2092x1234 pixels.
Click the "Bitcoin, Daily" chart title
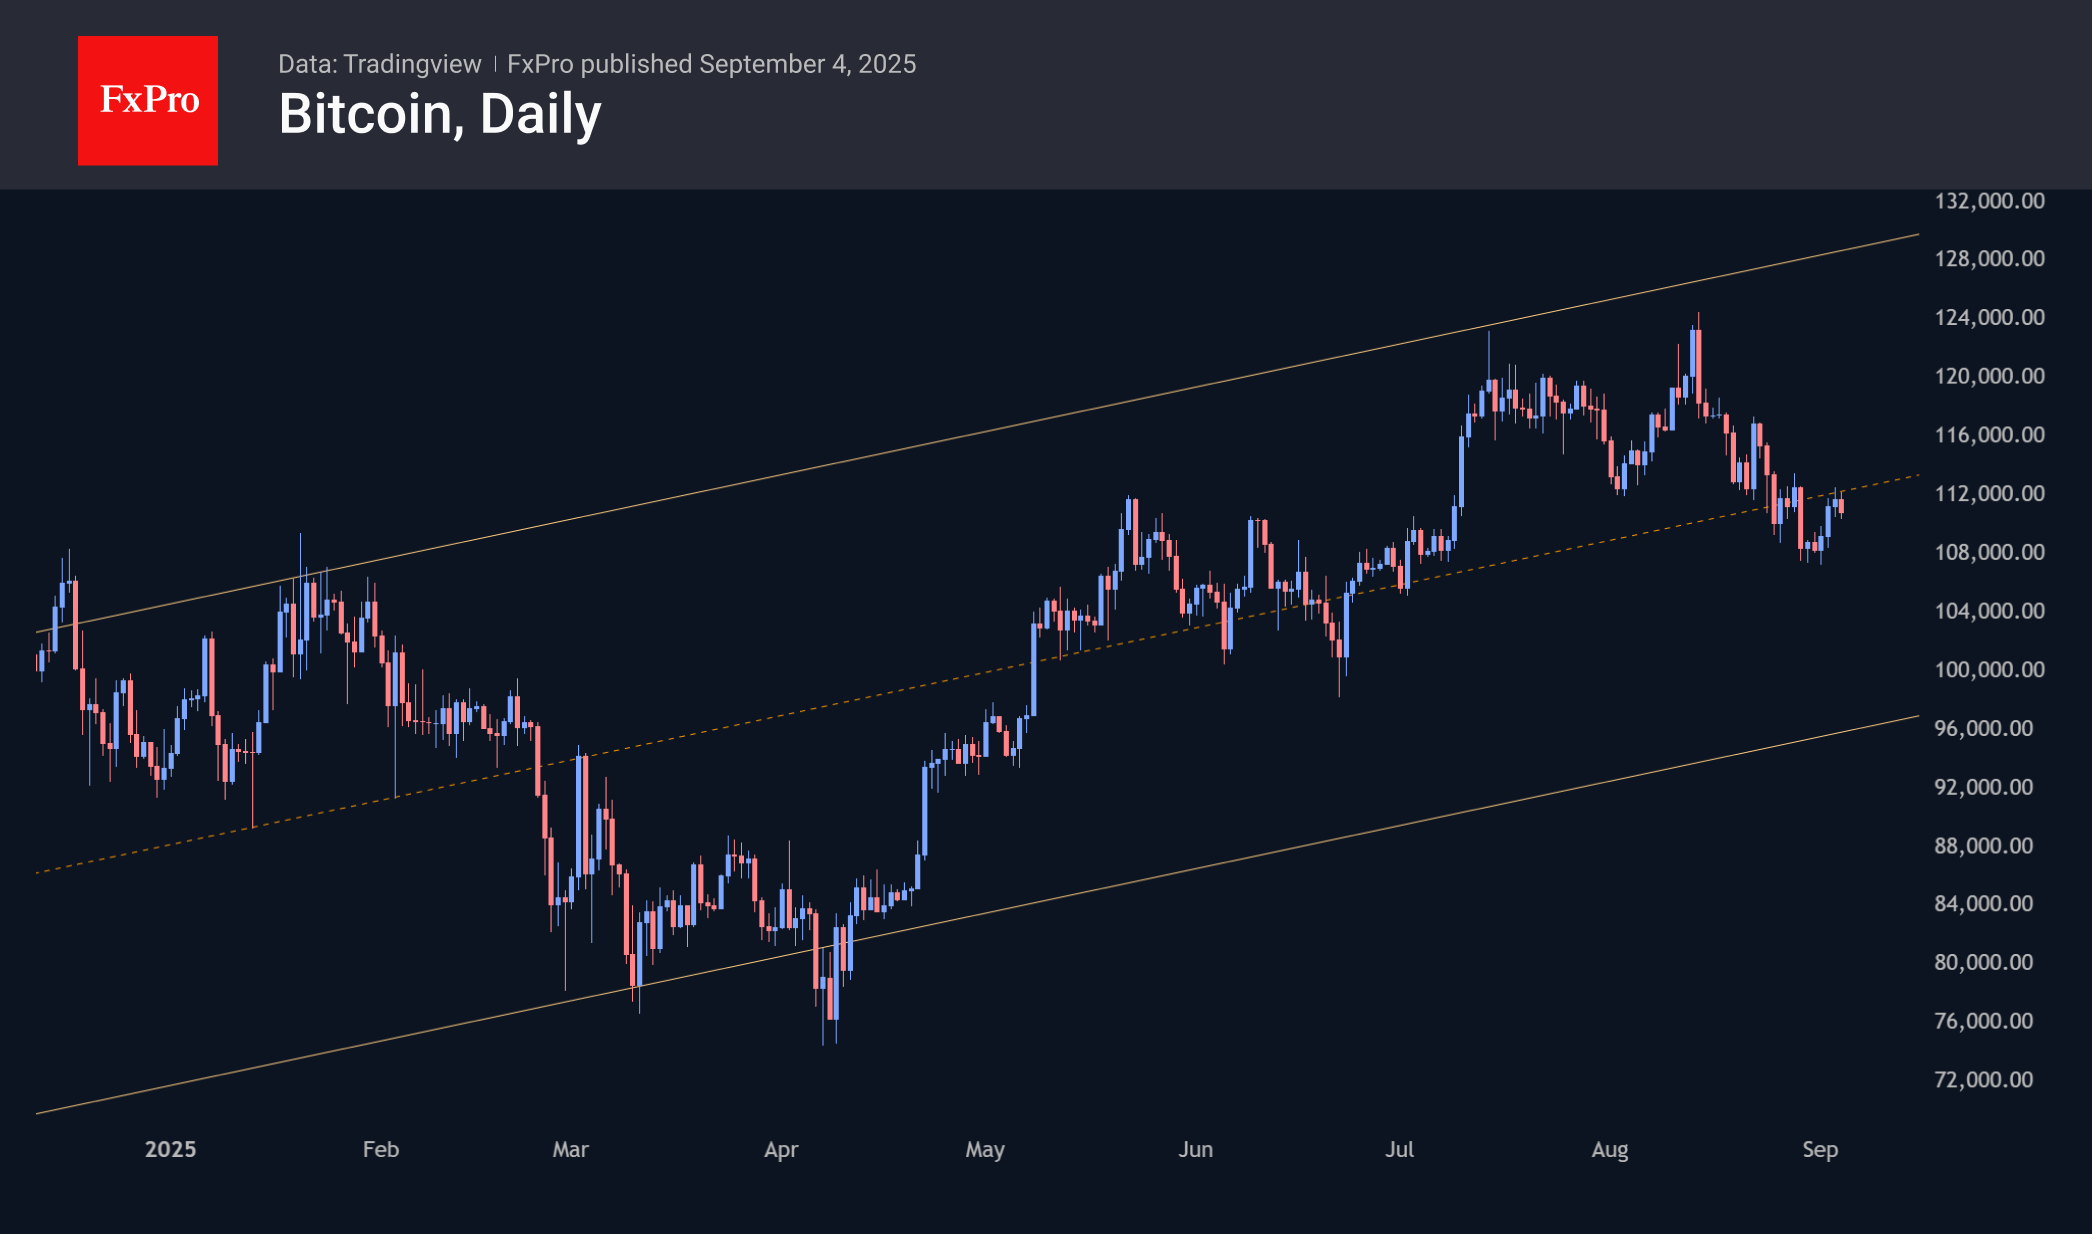440,114
